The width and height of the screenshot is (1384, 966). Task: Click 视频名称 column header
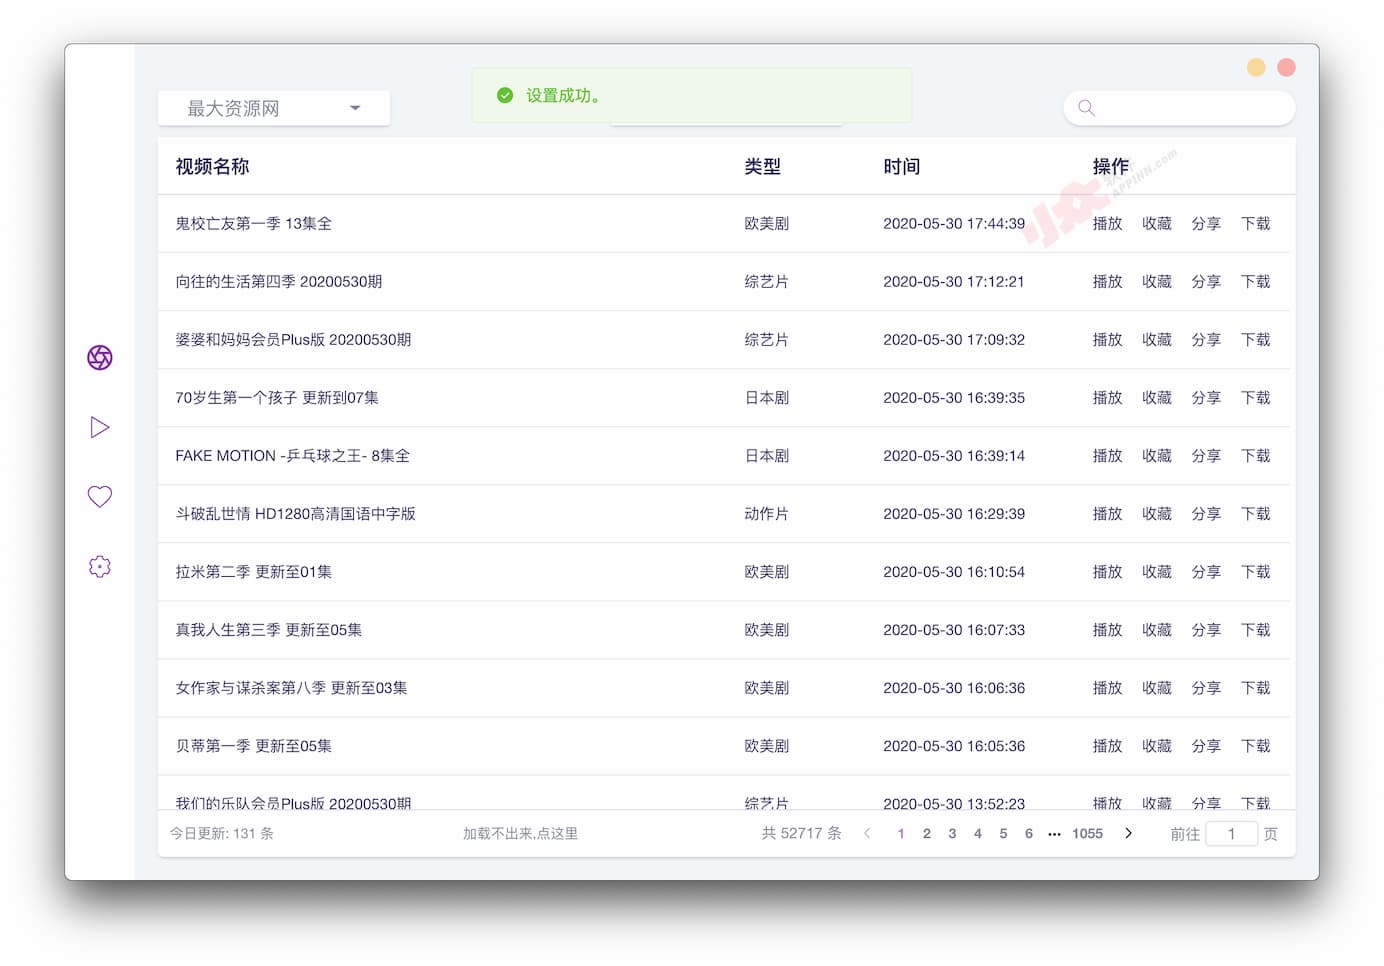[x=212, y=167]
